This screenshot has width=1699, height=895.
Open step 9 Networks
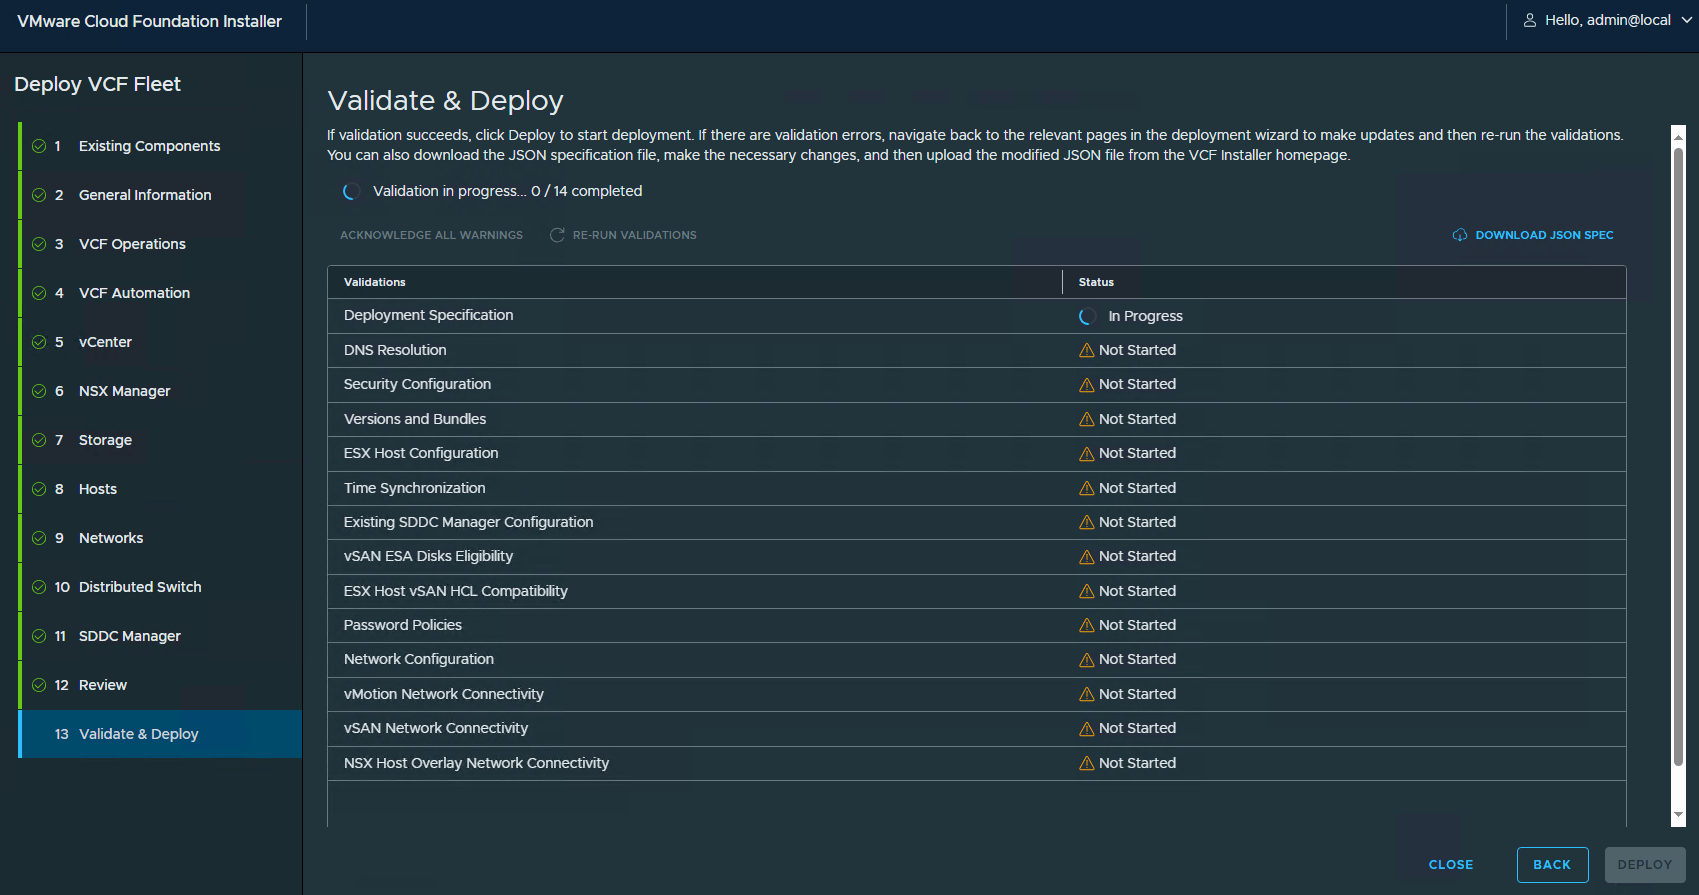pos(160,538)
